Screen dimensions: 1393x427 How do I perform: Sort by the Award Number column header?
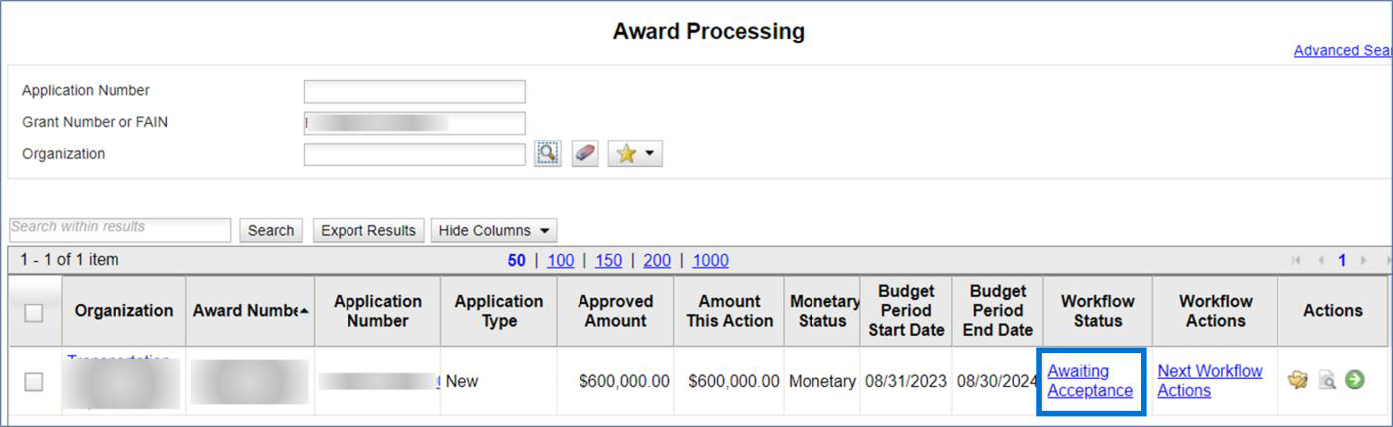(x=249, y=311)
